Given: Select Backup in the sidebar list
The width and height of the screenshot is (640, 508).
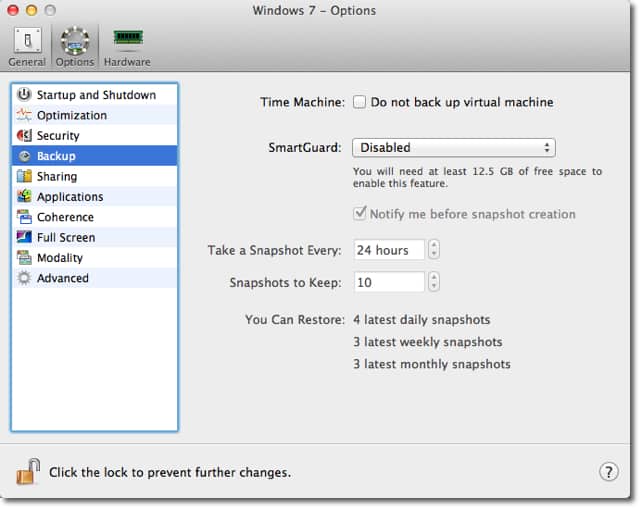Looking at the screenshot, I should point(95,156).
